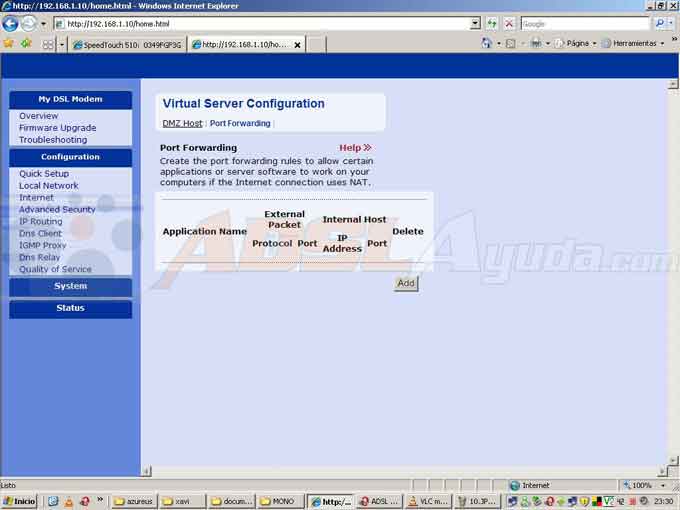
Task: Open the Help link for Port Forwarding
Action: 355,148
